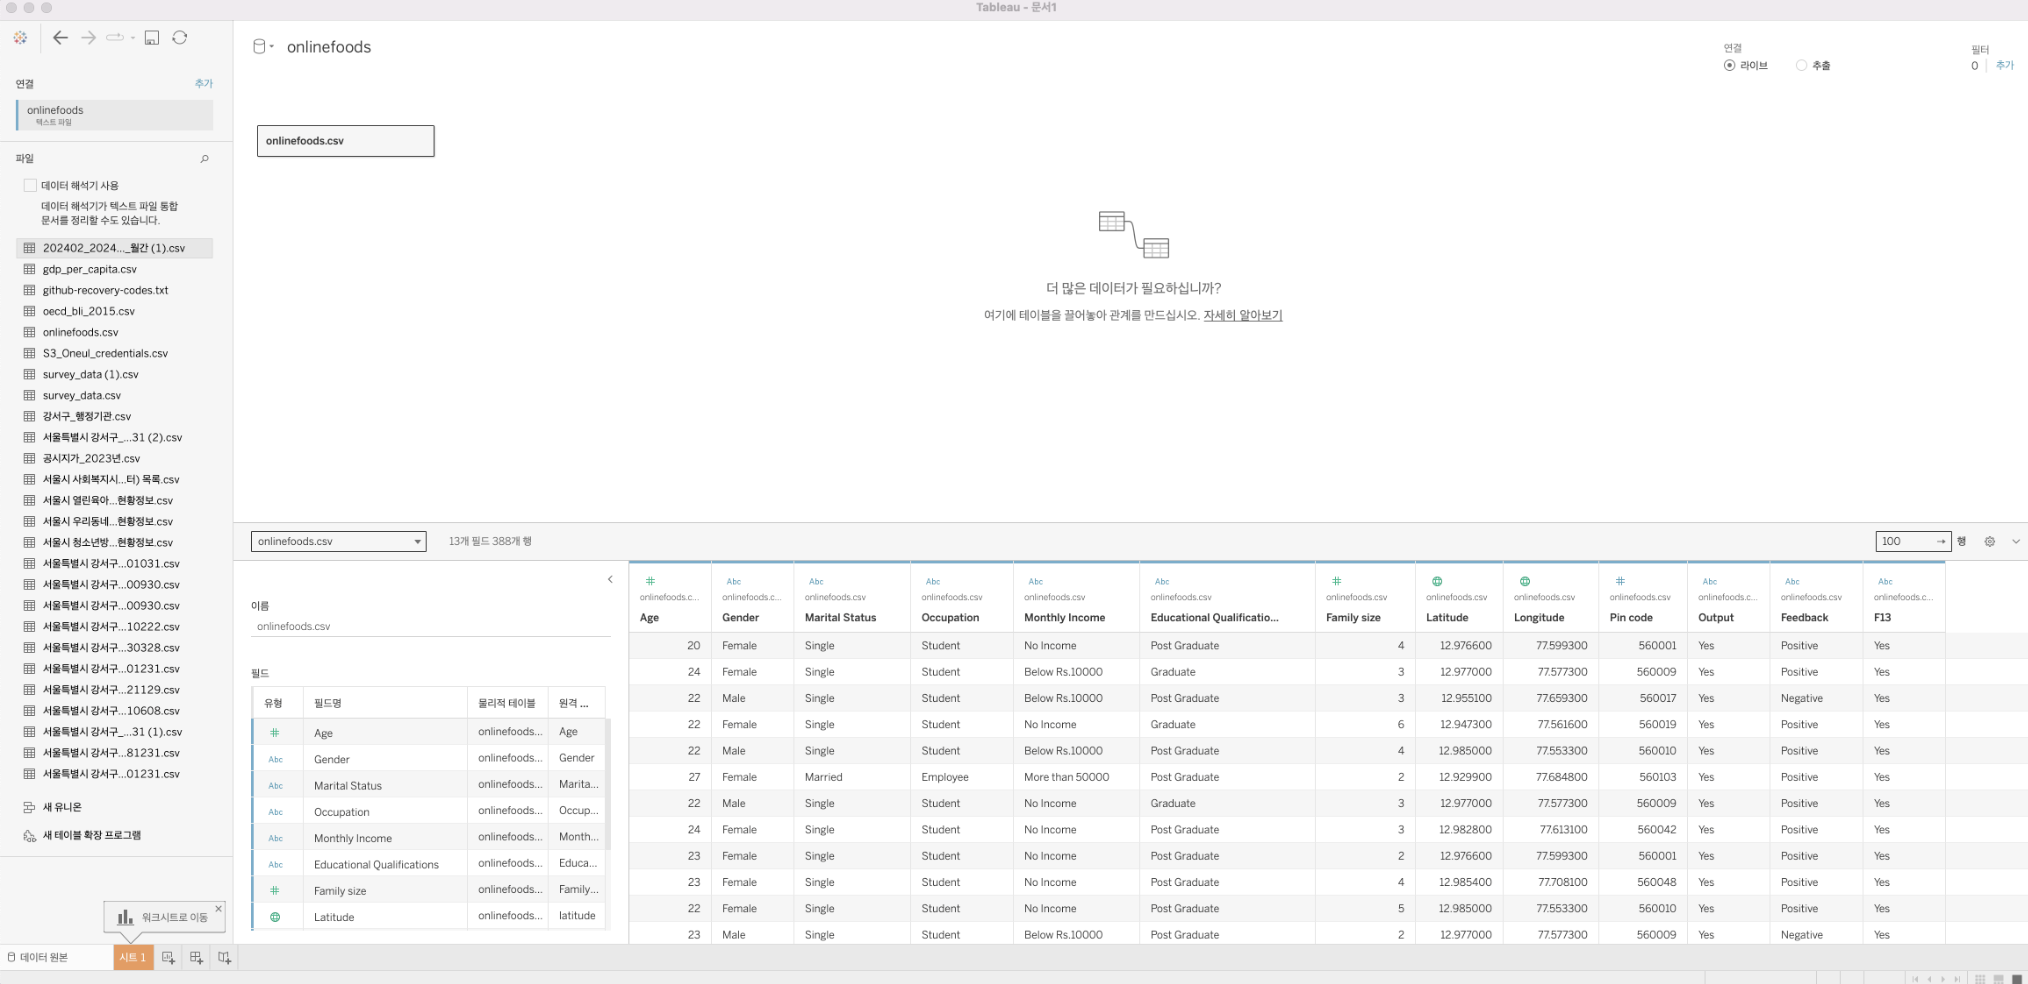2028x984 pixels.
Task: Click the new dashboard icon
Action: click(x=196, y=958)
